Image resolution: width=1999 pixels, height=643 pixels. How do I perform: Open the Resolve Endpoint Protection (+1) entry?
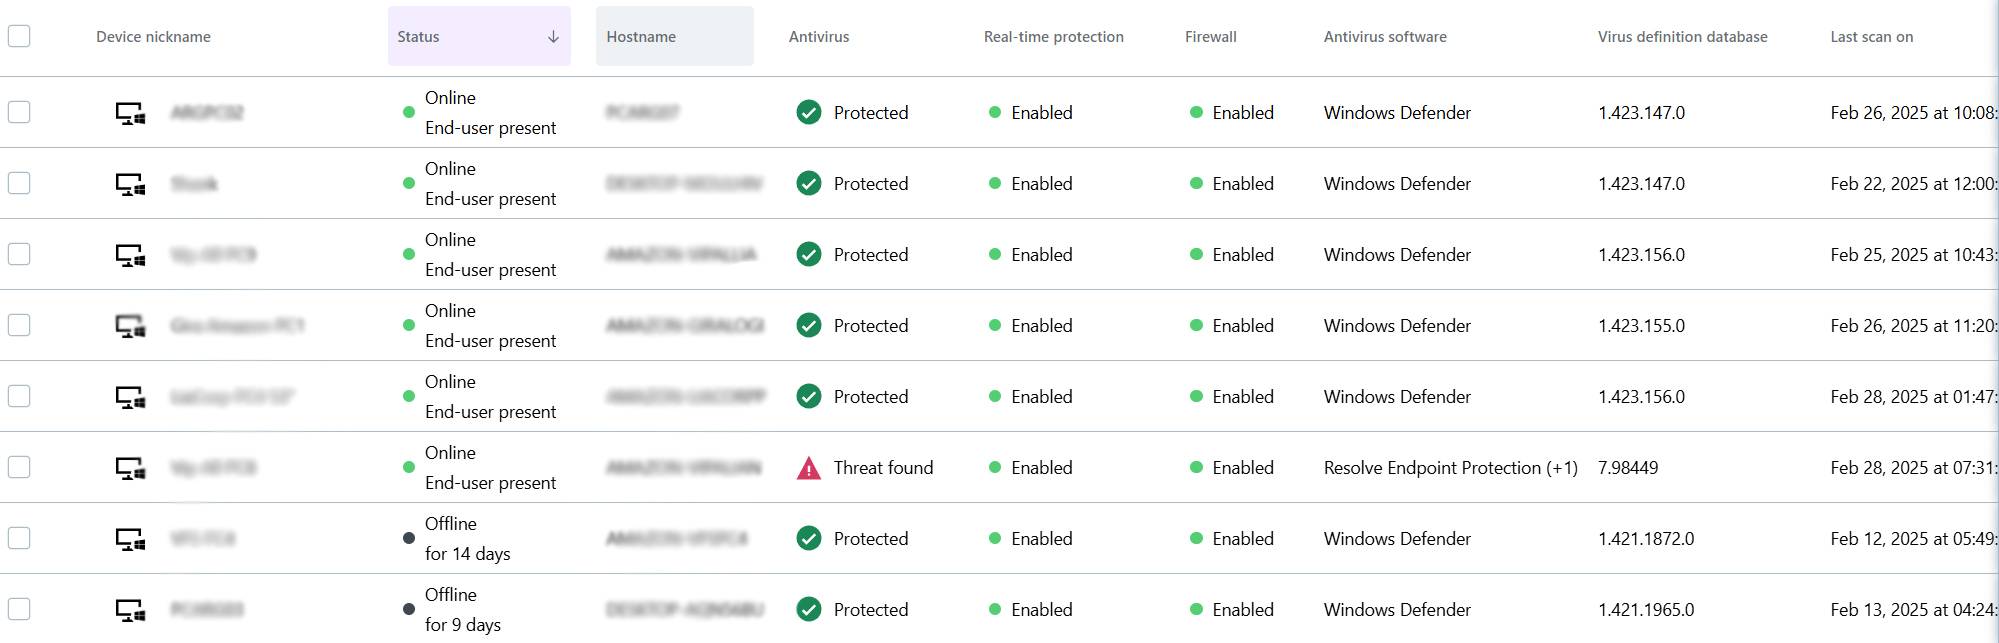tap(1450, 468)
